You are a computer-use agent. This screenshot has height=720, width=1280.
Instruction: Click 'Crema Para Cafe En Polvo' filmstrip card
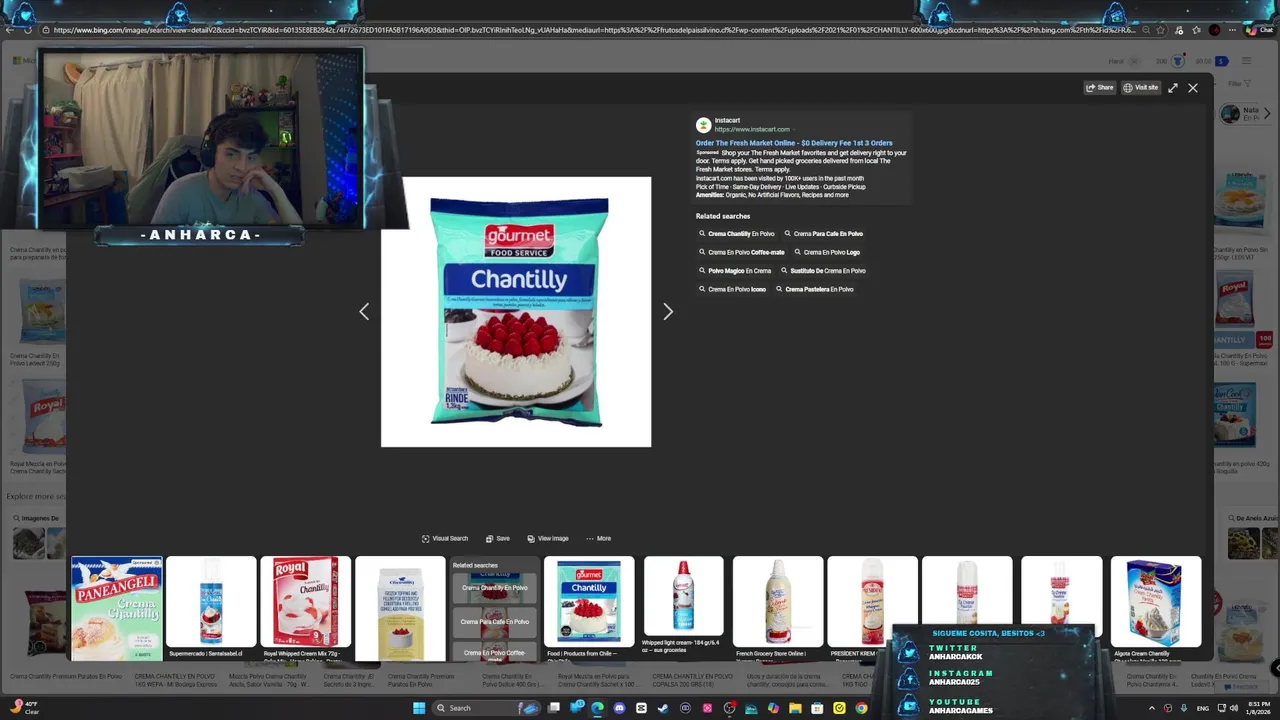point(494,622)
